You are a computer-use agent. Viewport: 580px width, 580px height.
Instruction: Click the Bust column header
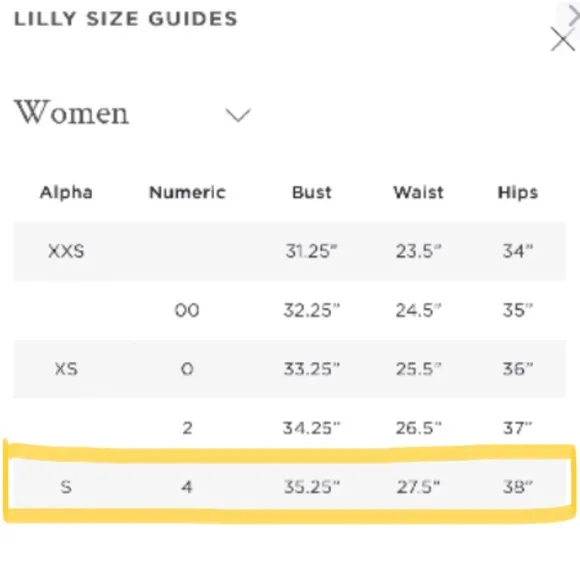(311, 193)
